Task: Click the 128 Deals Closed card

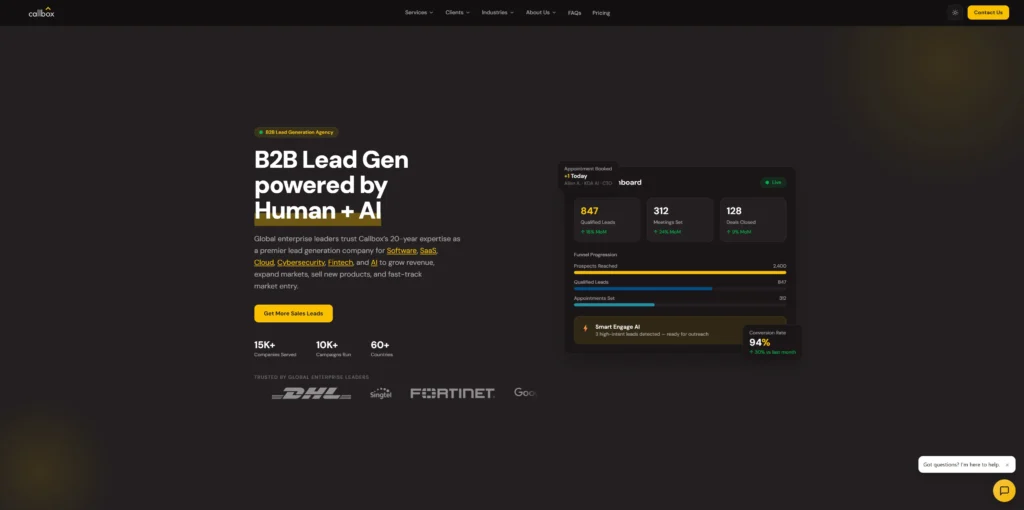Action: tap(753, 220)
